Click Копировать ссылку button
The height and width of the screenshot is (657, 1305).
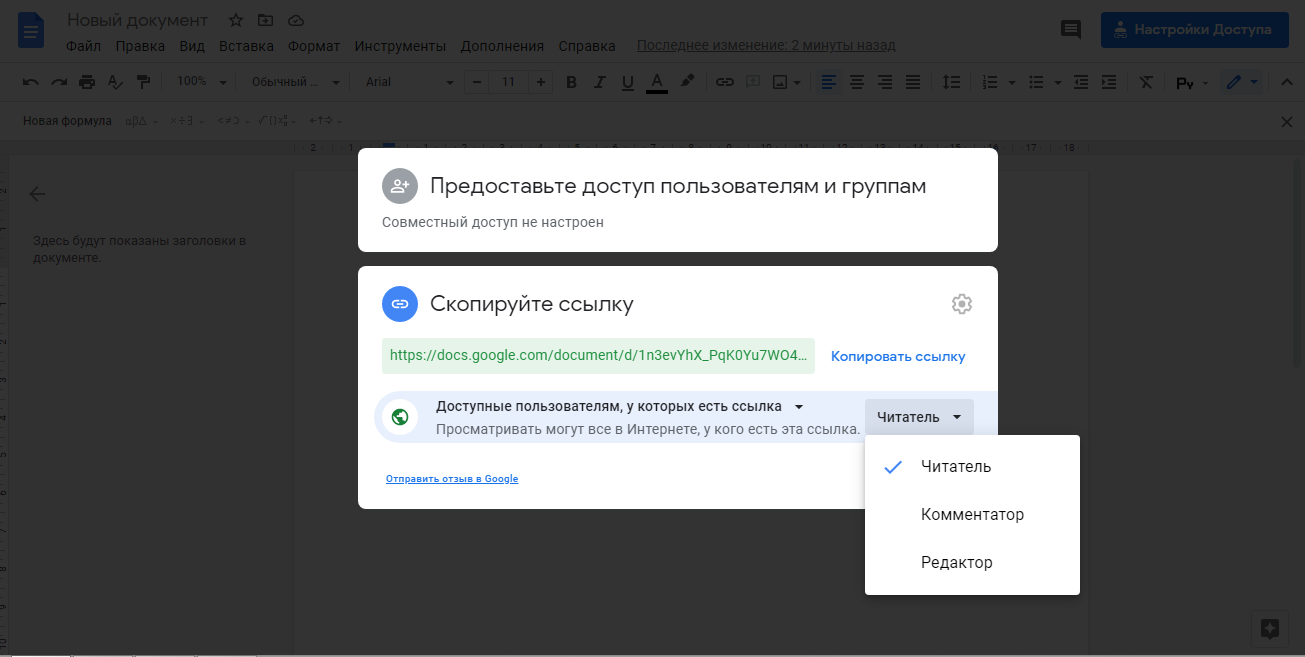pyautogui.click(x=898, y=356)
